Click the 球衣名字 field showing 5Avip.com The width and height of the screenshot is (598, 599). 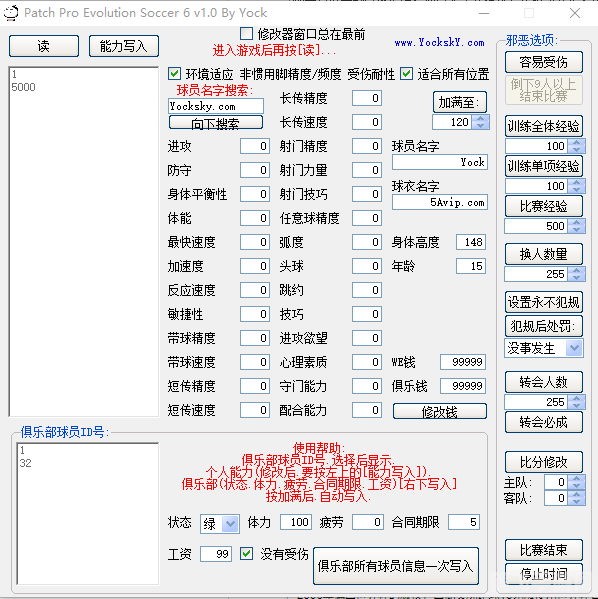pyautogui.click(x=440, y=202)
